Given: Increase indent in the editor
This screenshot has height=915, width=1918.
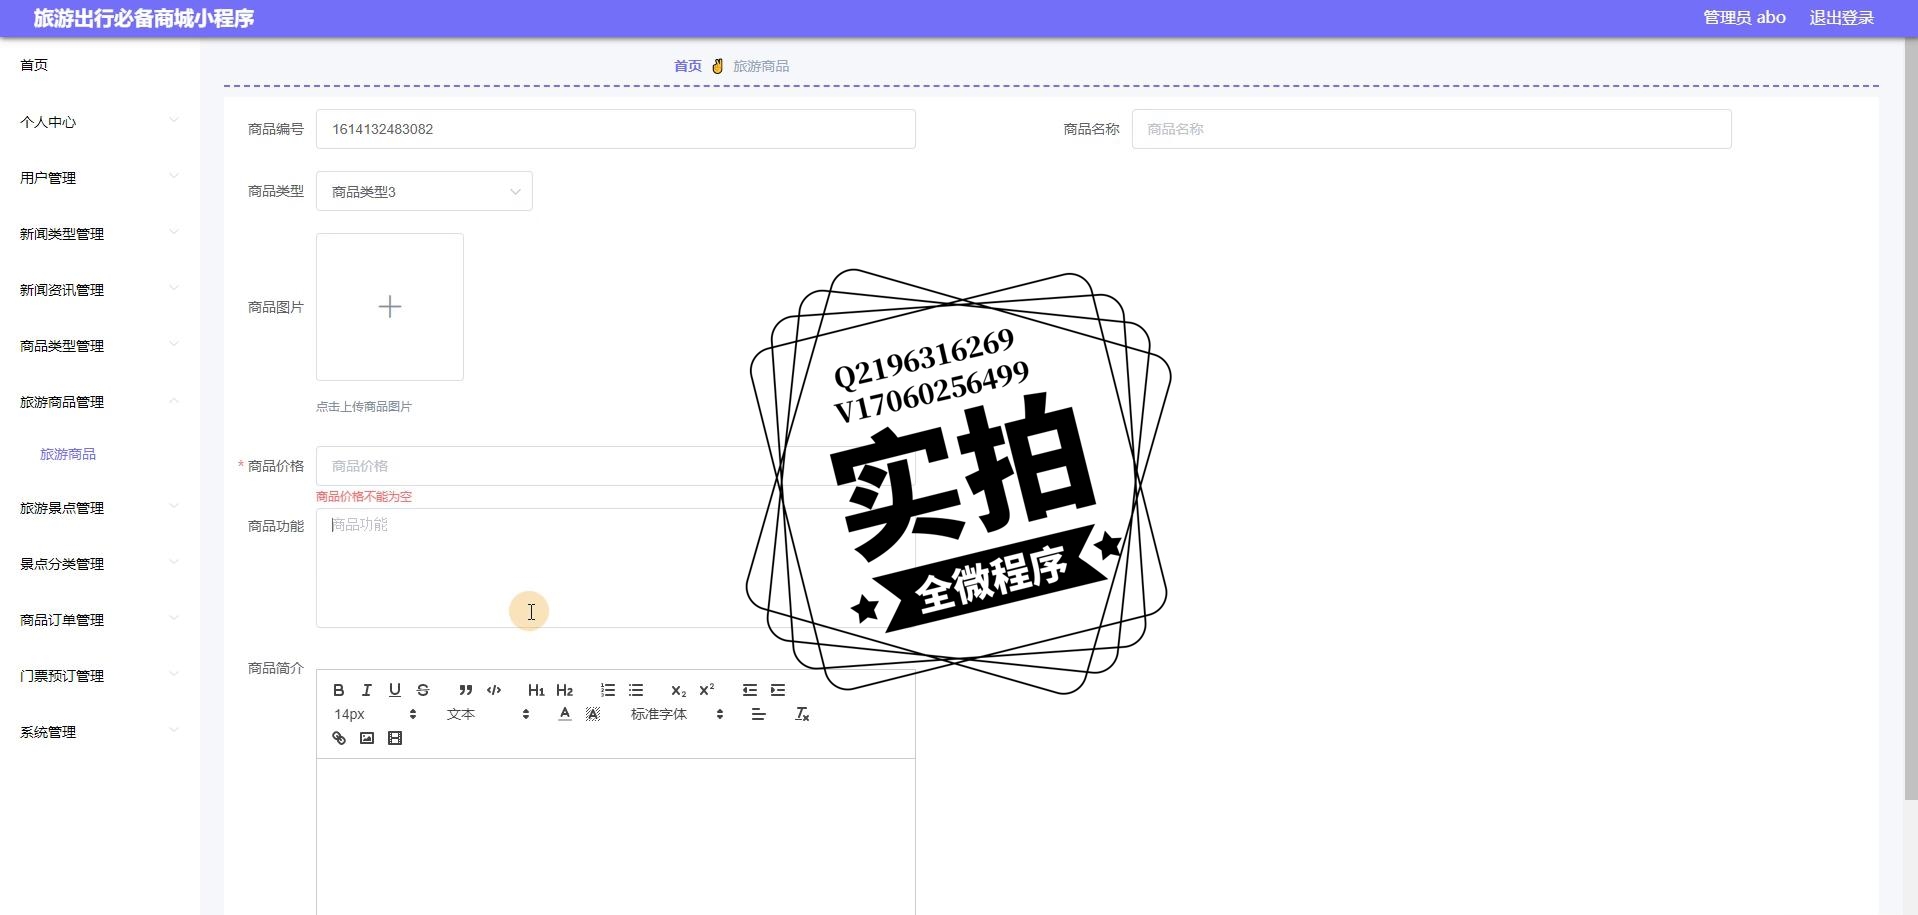Looking at the screenshot, I should pos(778,690).
